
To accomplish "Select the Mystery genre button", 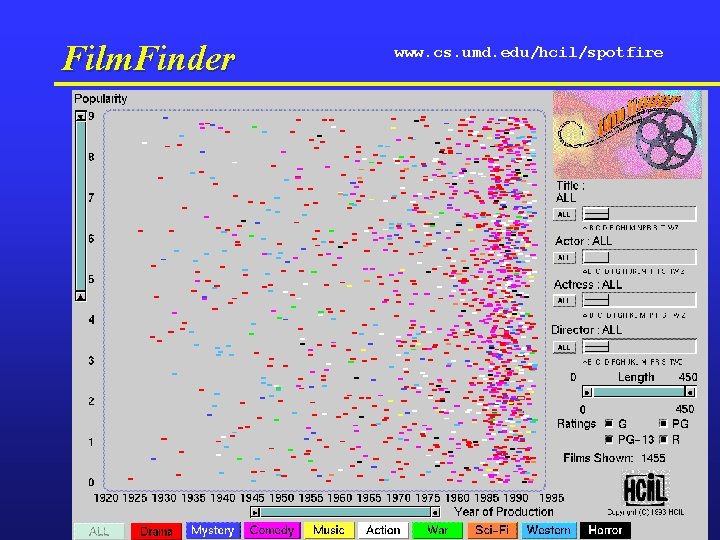I will (213, 530).
